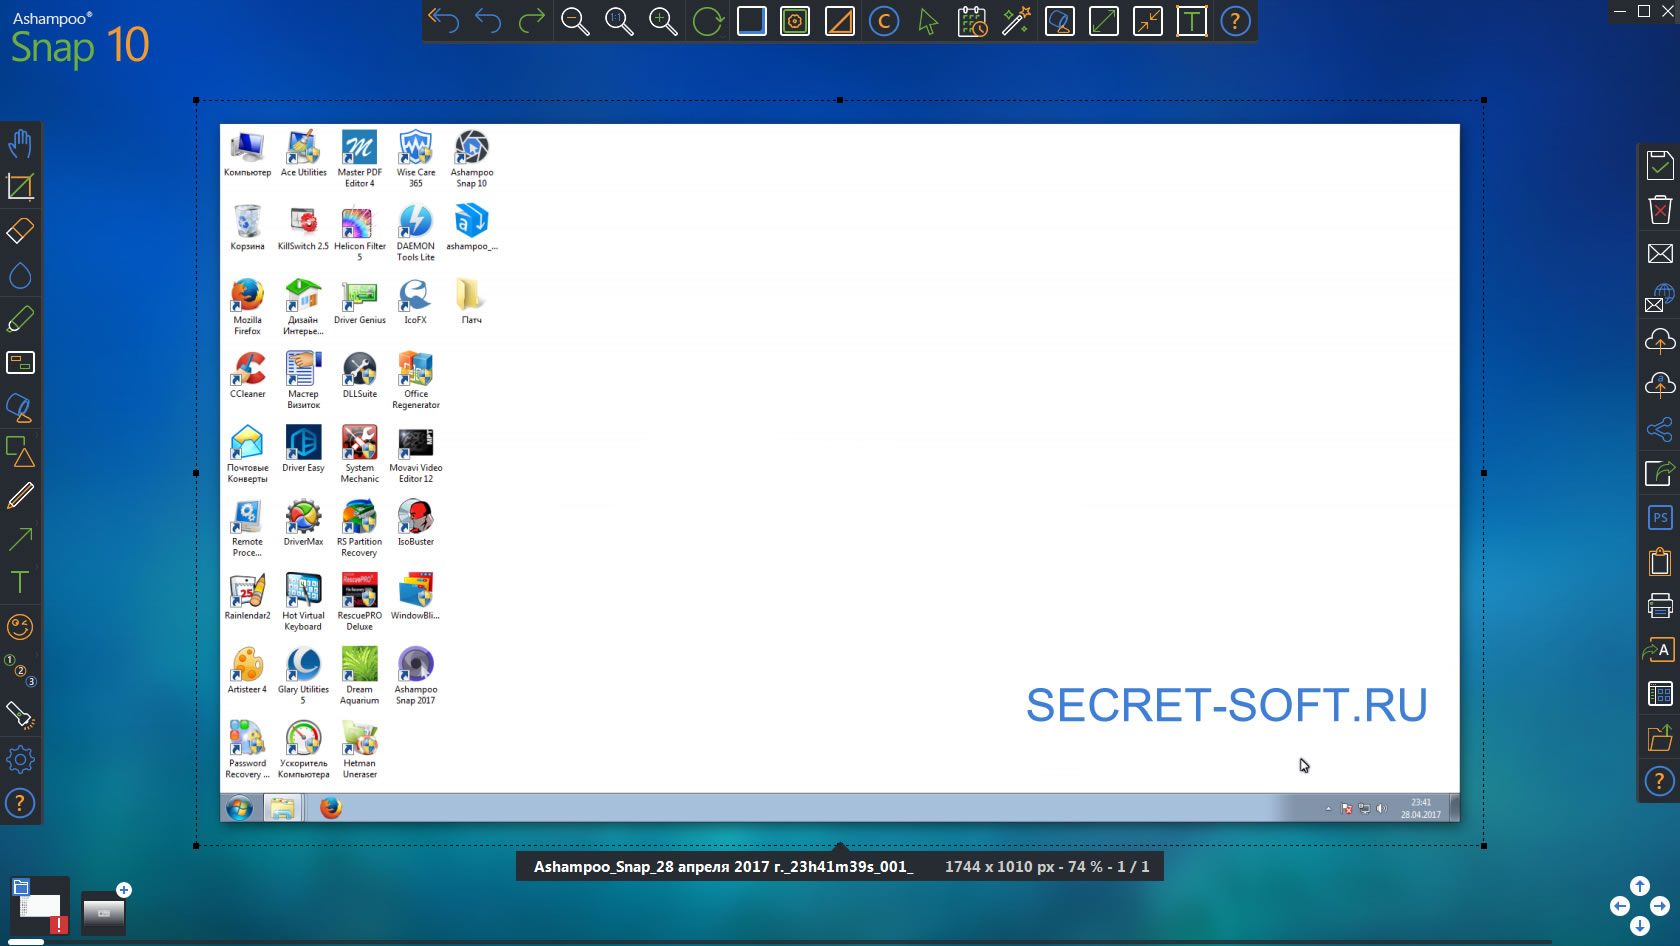Click the shrink image inward arrows icon
1680x946 pixels.
(1148, 21)
